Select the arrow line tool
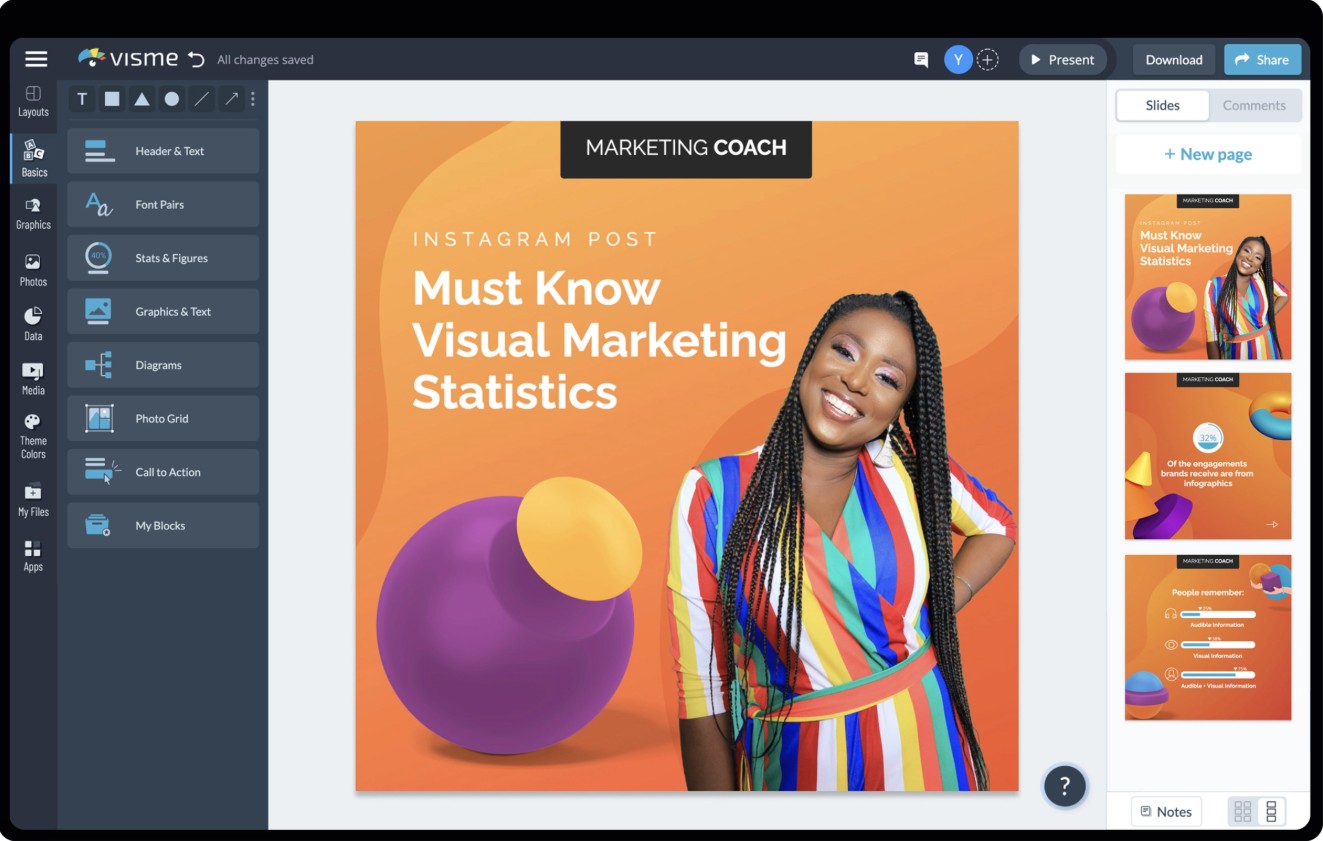Screen dimensions: 1323x841 coord(232,99)
